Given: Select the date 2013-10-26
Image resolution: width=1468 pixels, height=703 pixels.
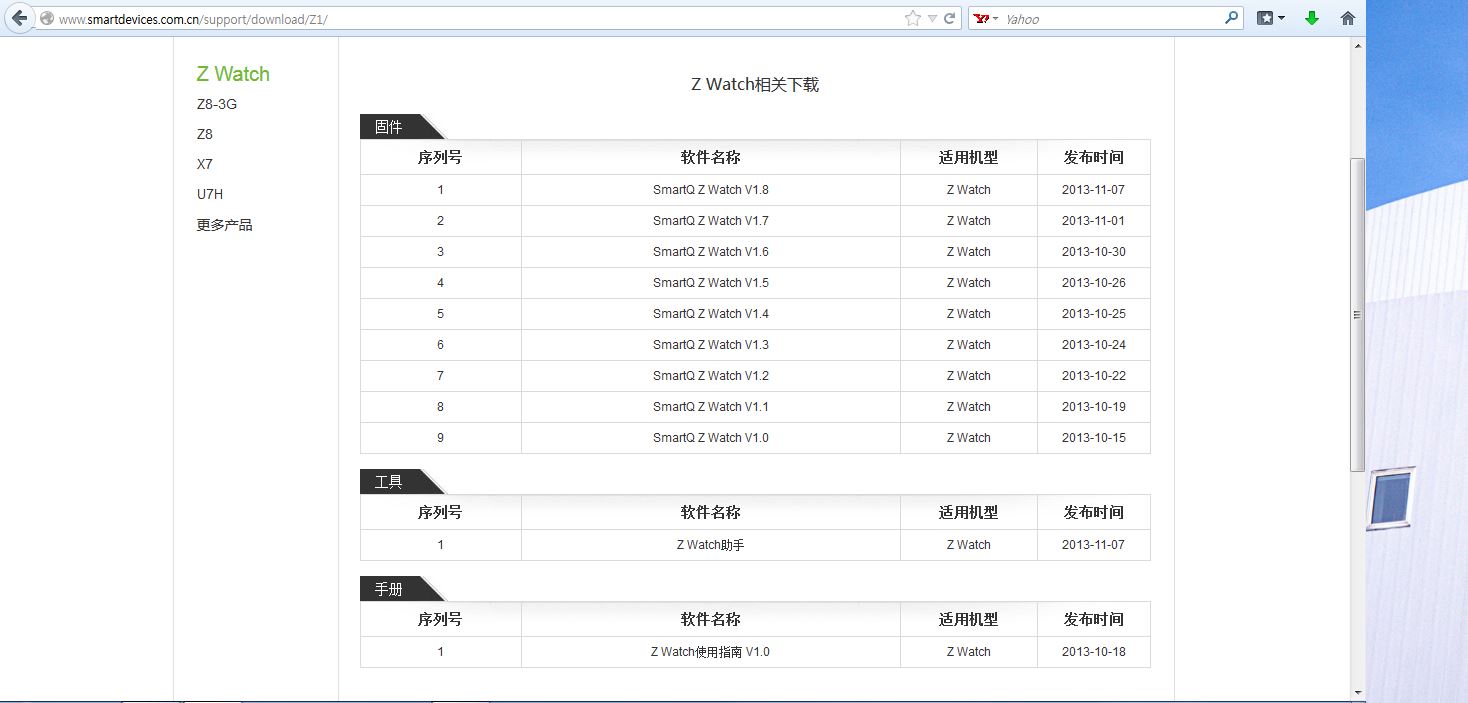Looking at the screenshot, I should (1094, 283).
